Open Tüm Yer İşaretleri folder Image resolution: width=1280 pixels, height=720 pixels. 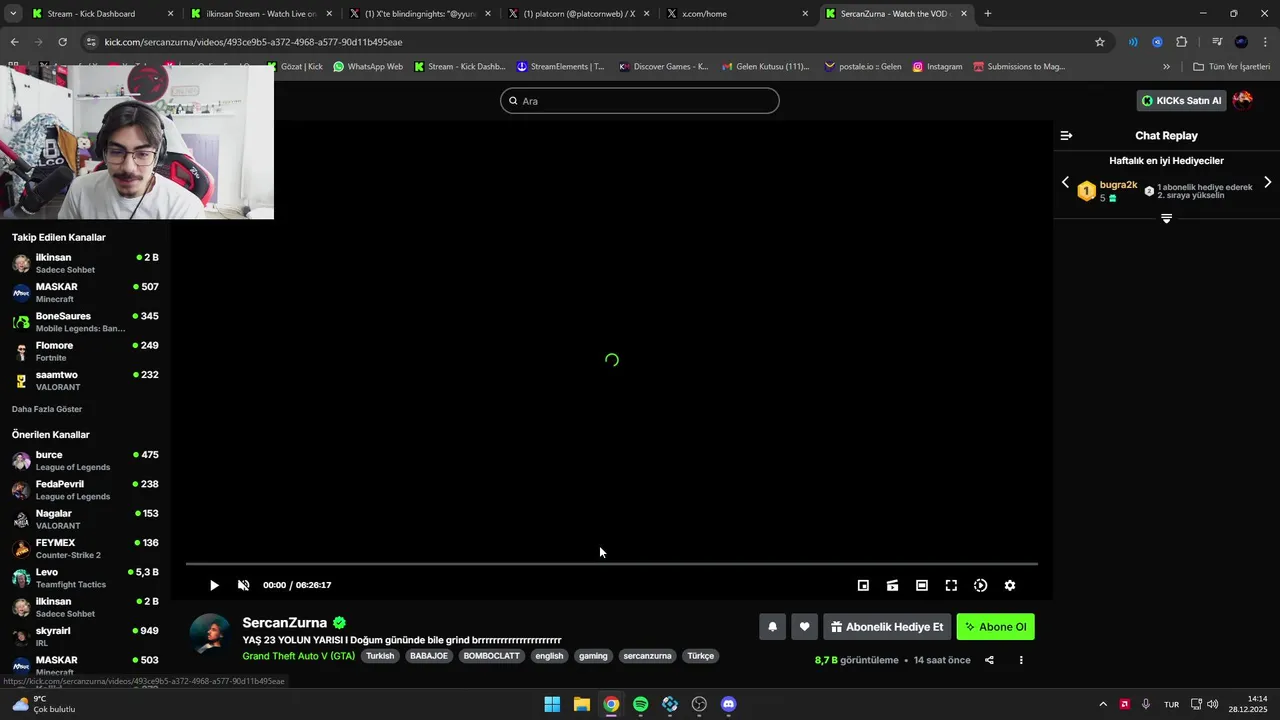click(1231, 67)
